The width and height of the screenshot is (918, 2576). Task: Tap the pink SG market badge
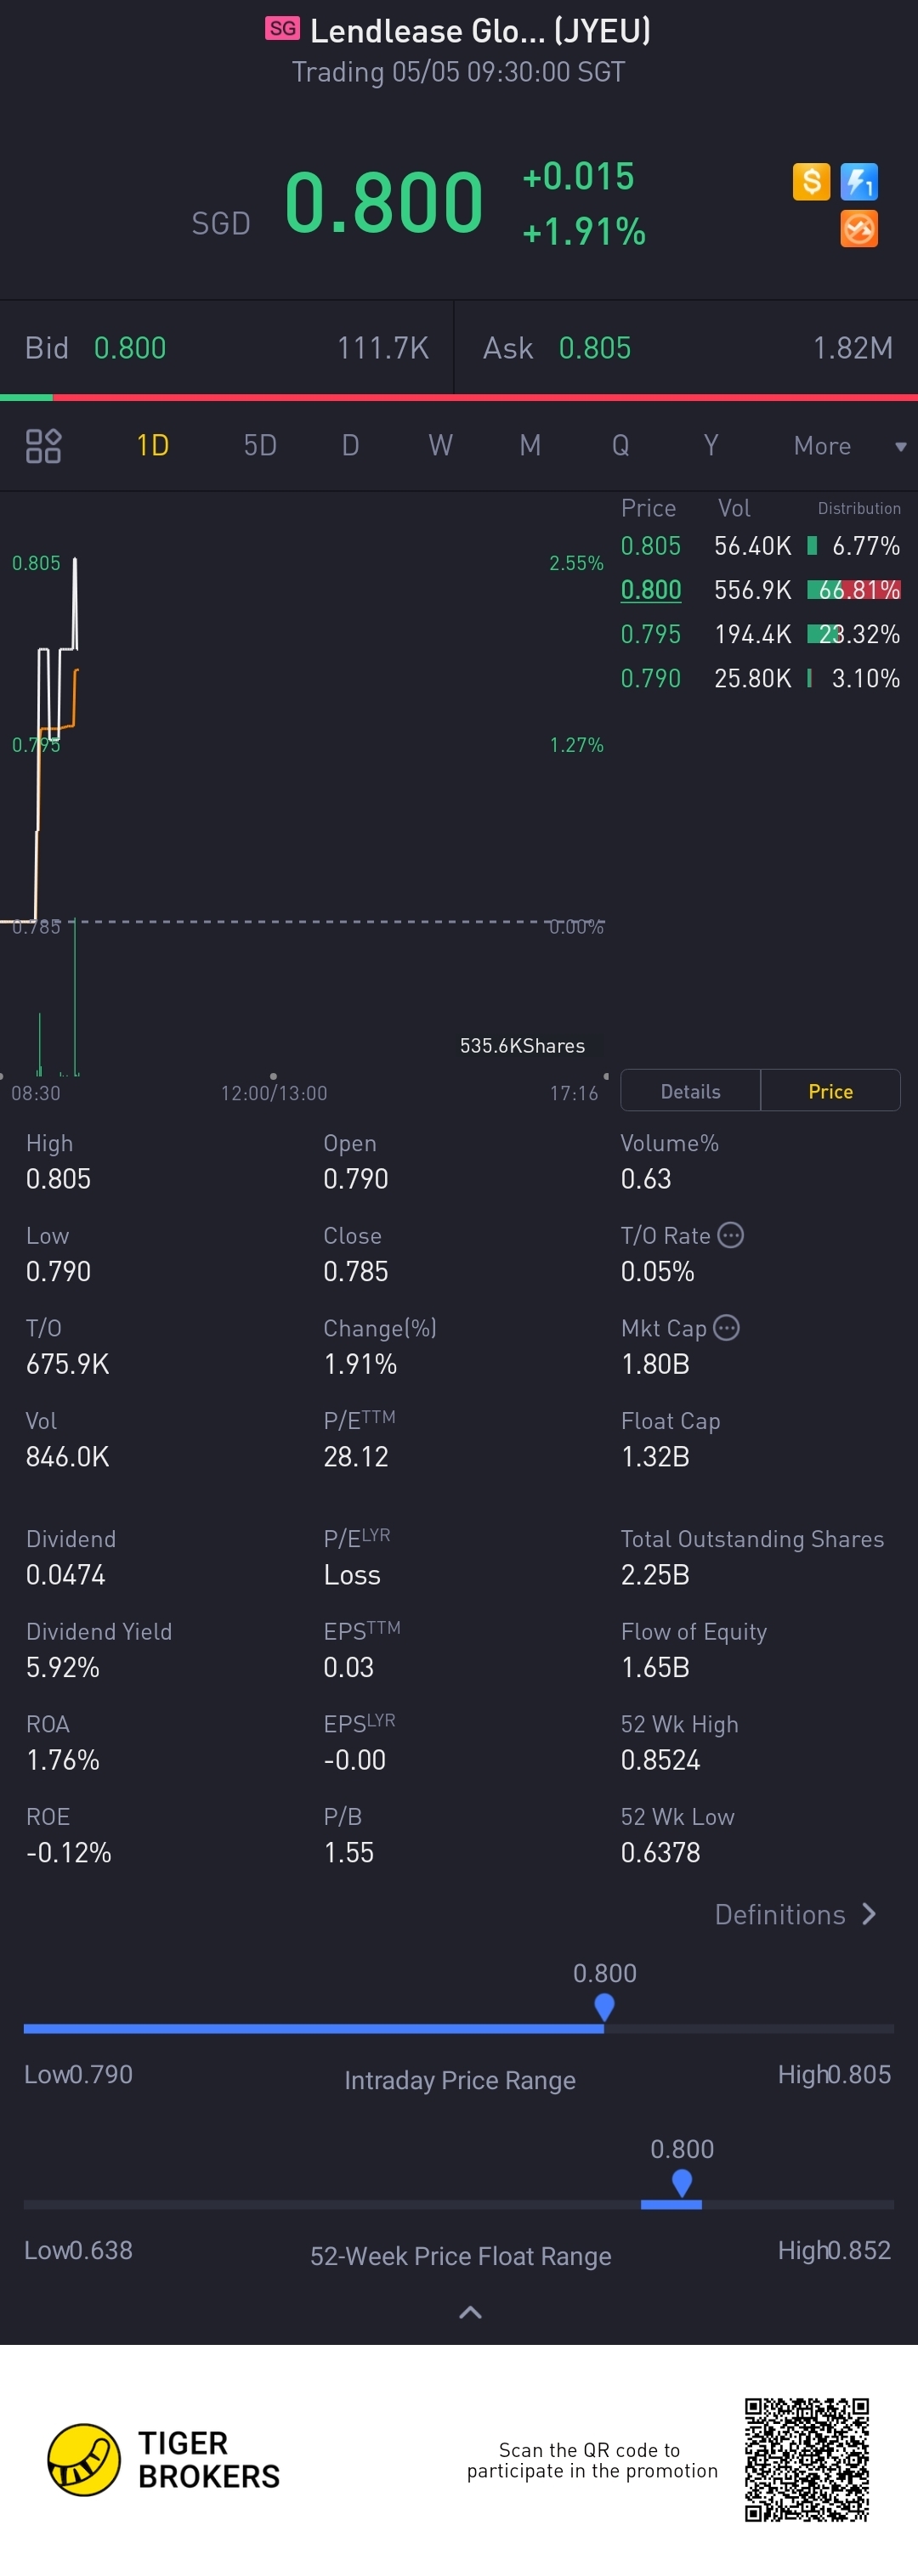click(282, 28)
